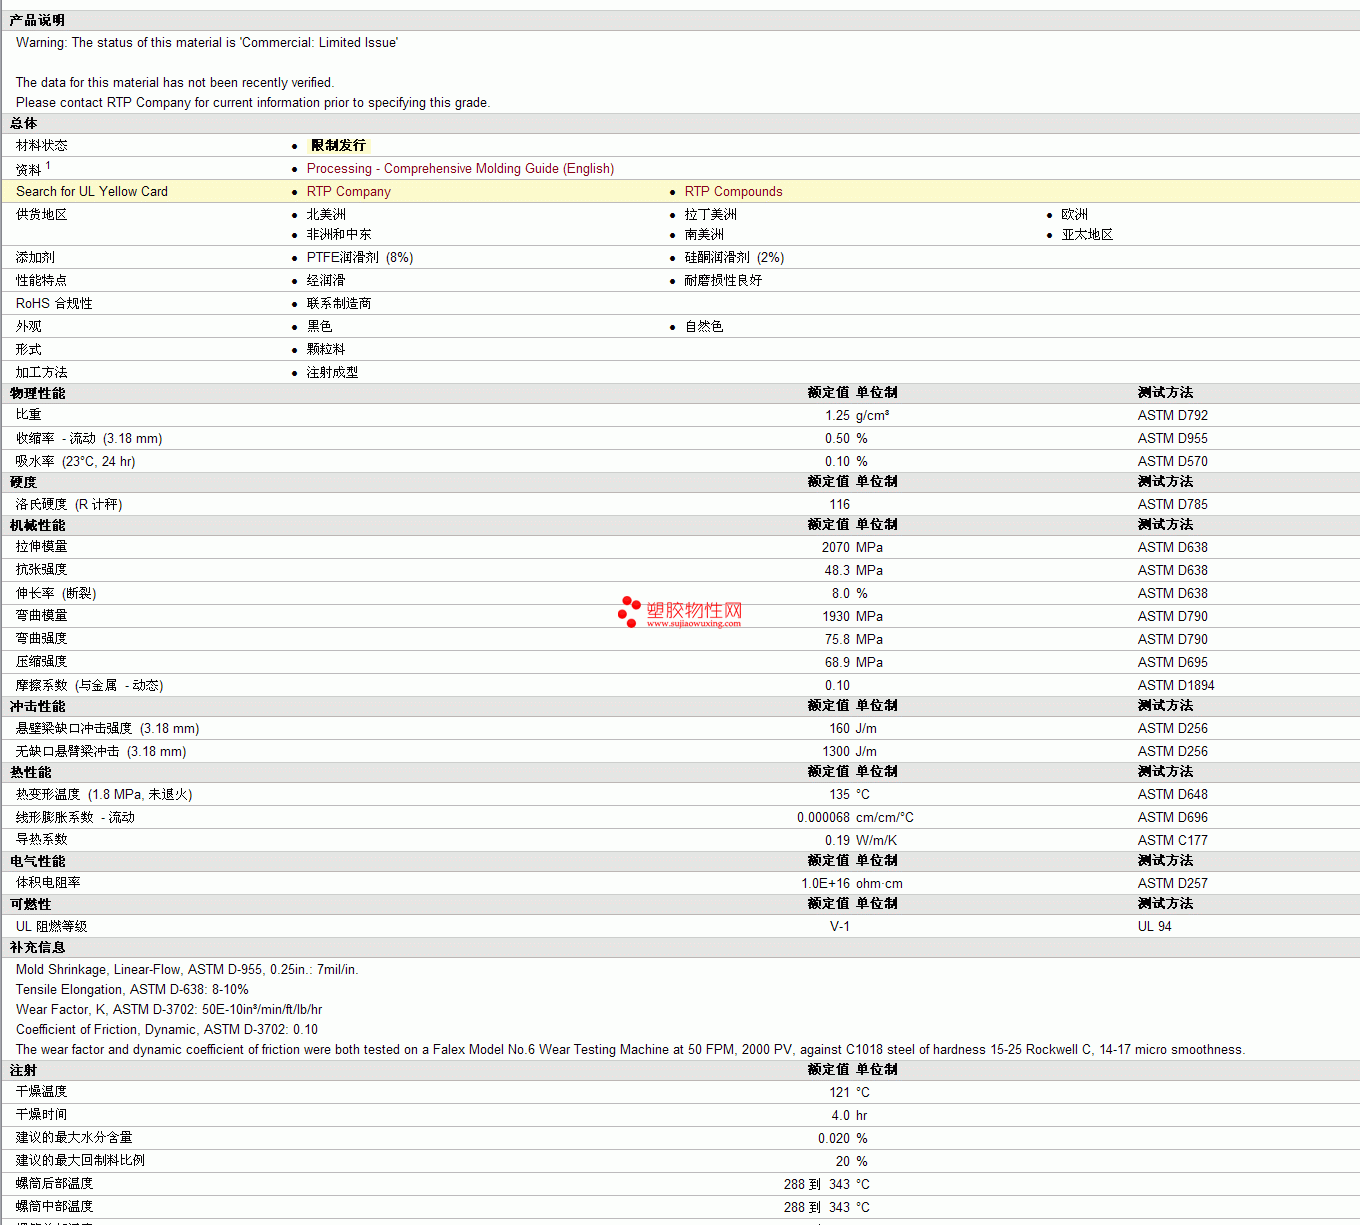
Task: Click the 限制发行 material status value
Action: point(338,146)
